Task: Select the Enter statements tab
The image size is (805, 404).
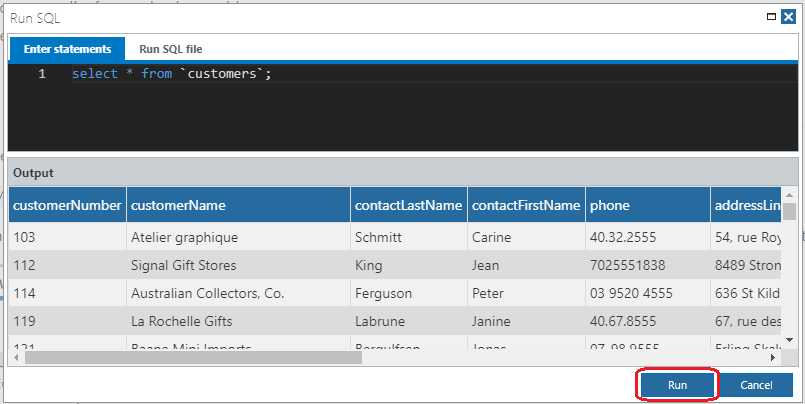Action: [67, 49]
